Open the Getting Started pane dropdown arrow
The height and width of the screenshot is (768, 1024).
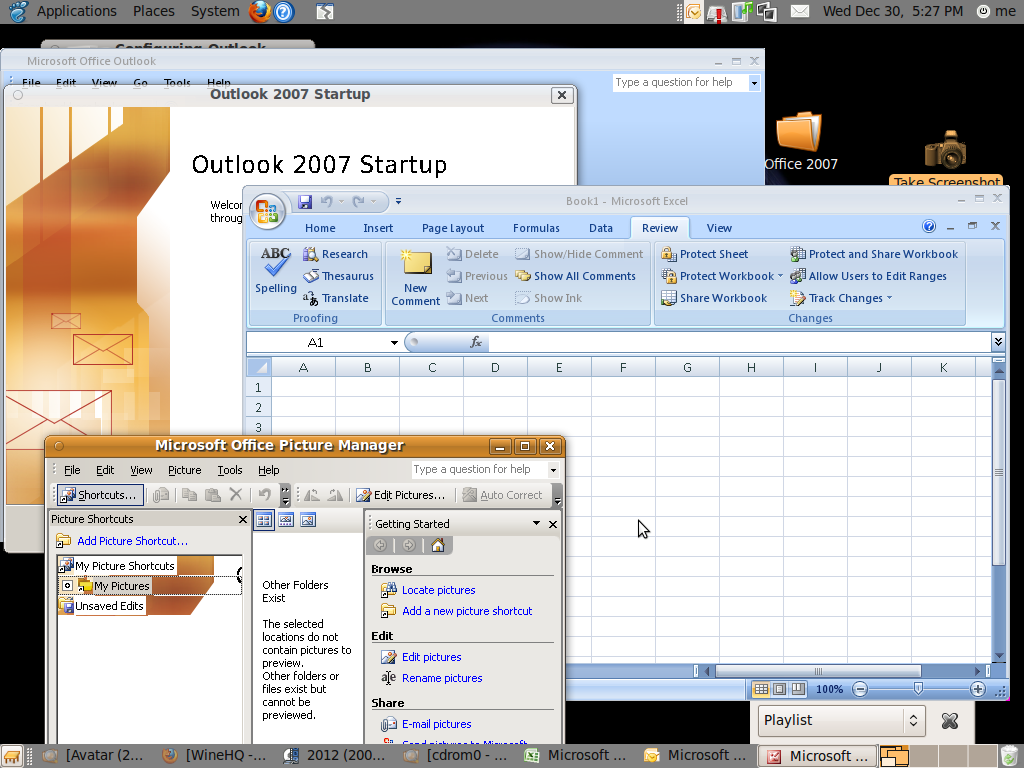536,524
